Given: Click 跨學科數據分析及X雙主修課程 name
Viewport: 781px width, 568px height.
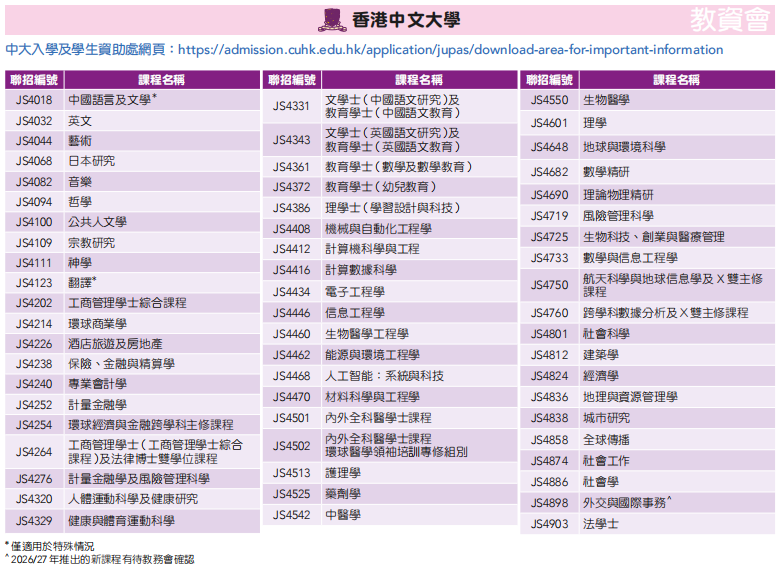Looking at the screenshot, I should [666, 313].
